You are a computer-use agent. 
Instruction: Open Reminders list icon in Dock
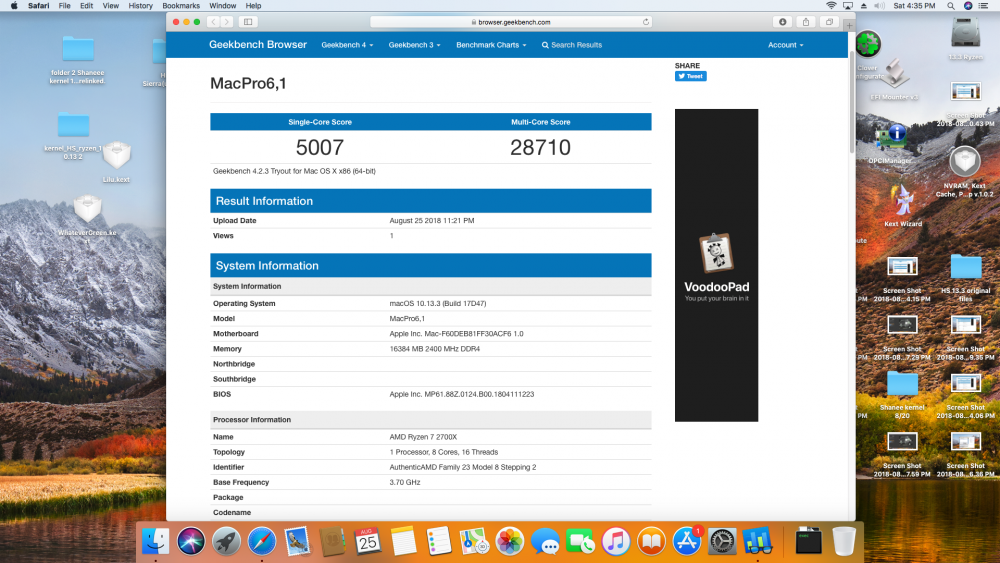click(x=439, y=541)
